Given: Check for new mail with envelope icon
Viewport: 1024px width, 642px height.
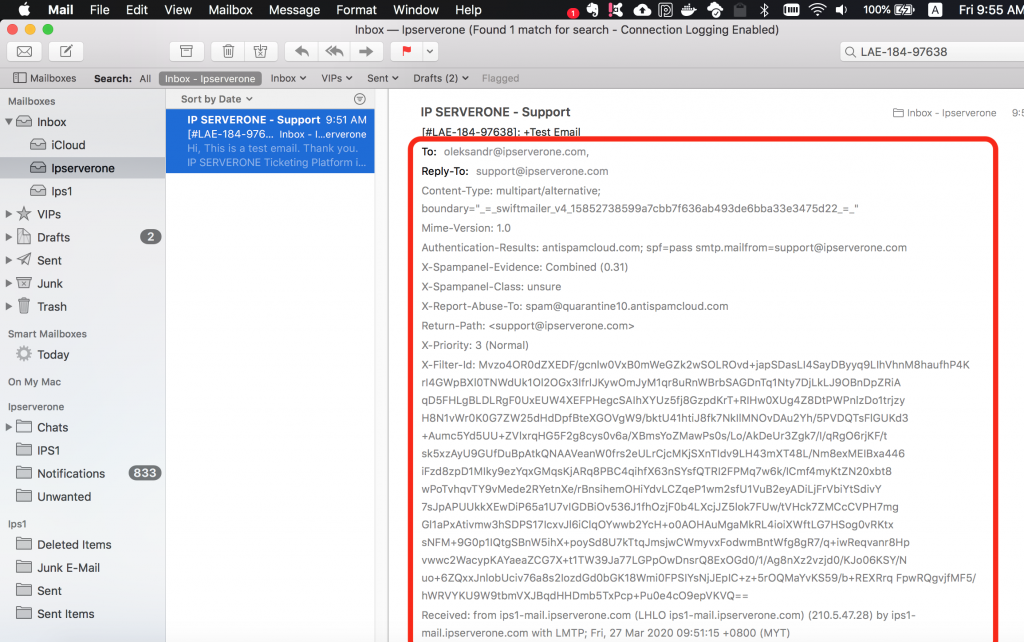Looking at the screenshot, I should click(24, 51).
